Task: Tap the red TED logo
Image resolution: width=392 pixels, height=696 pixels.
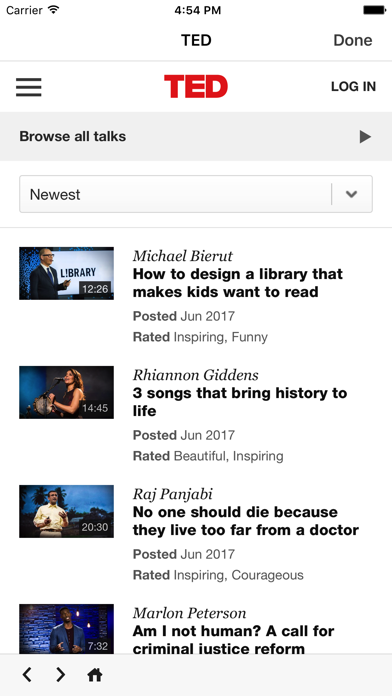Action: click(x=196, y=87)
